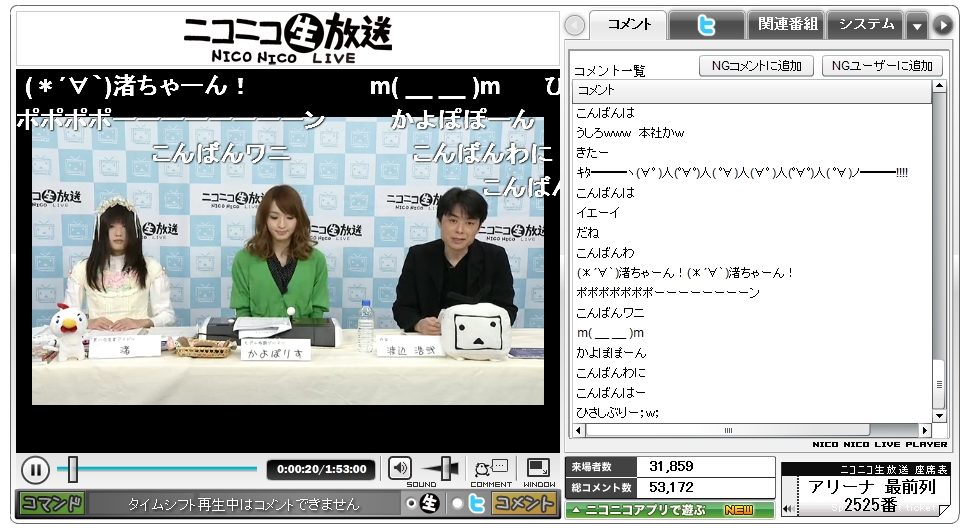The width and height of the screenshot is (970, 530).
Task: Click the horizontal scrollbar thumb
Action: point(728,430)
